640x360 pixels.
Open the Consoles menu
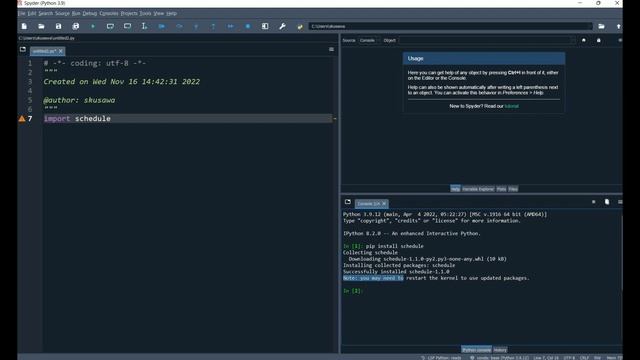pos(109,13)
